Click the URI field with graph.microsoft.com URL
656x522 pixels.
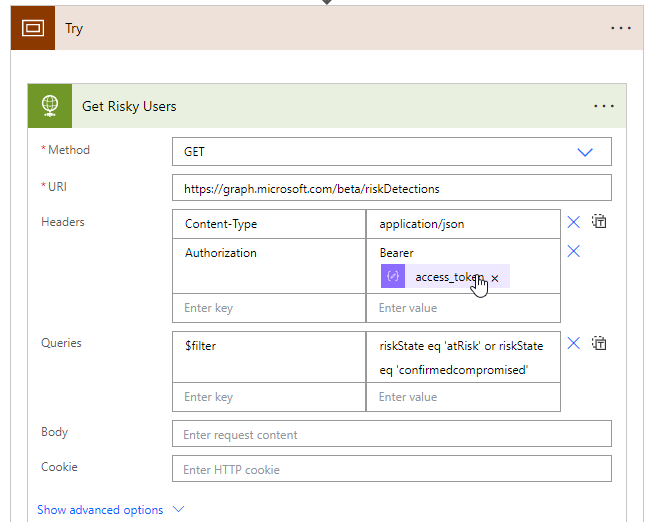[x=391, y=188]
